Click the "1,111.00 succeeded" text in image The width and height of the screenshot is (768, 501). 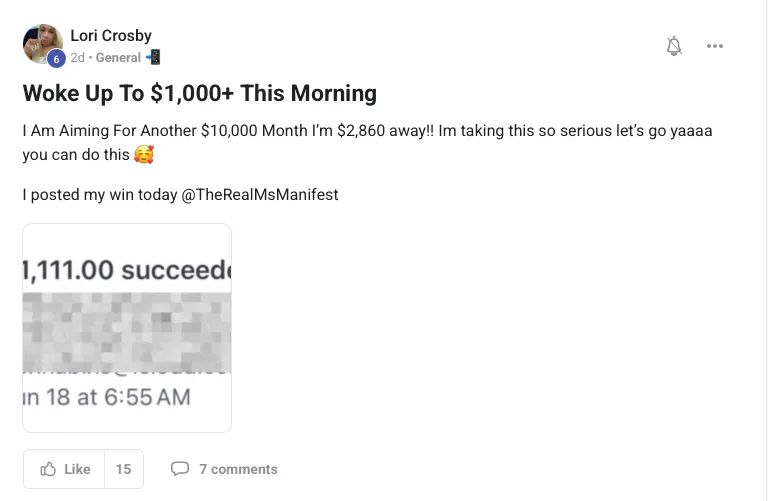click(127, 269)
